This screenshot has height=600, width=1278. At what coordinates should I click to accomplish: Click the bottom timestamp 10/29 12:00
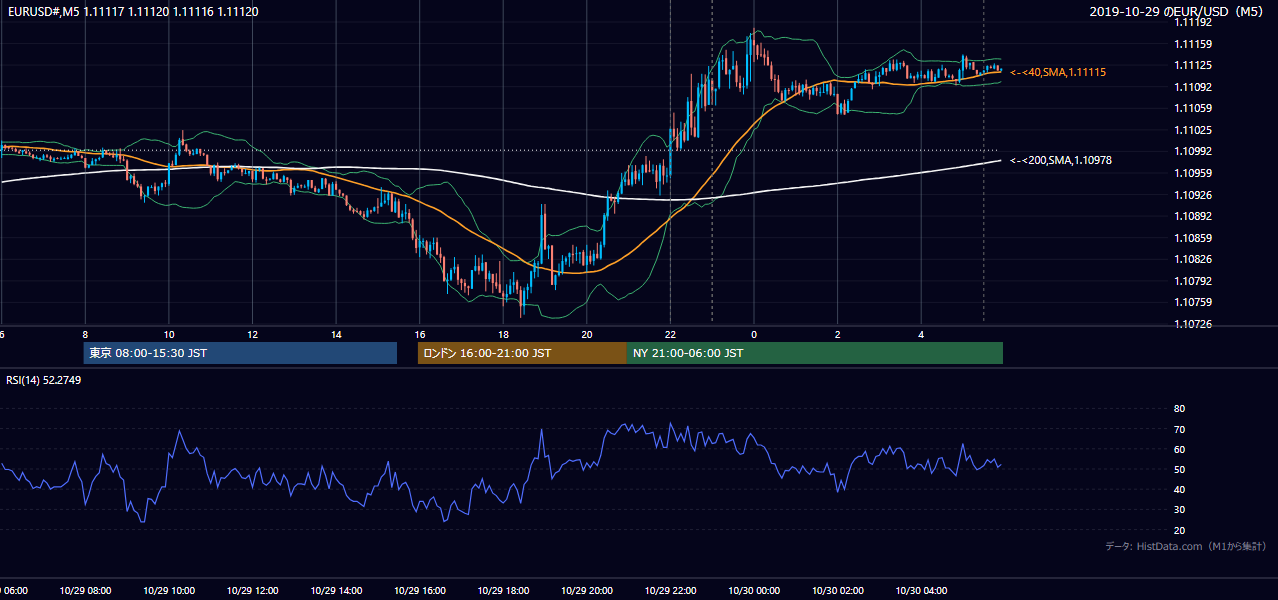coord(252,591)
